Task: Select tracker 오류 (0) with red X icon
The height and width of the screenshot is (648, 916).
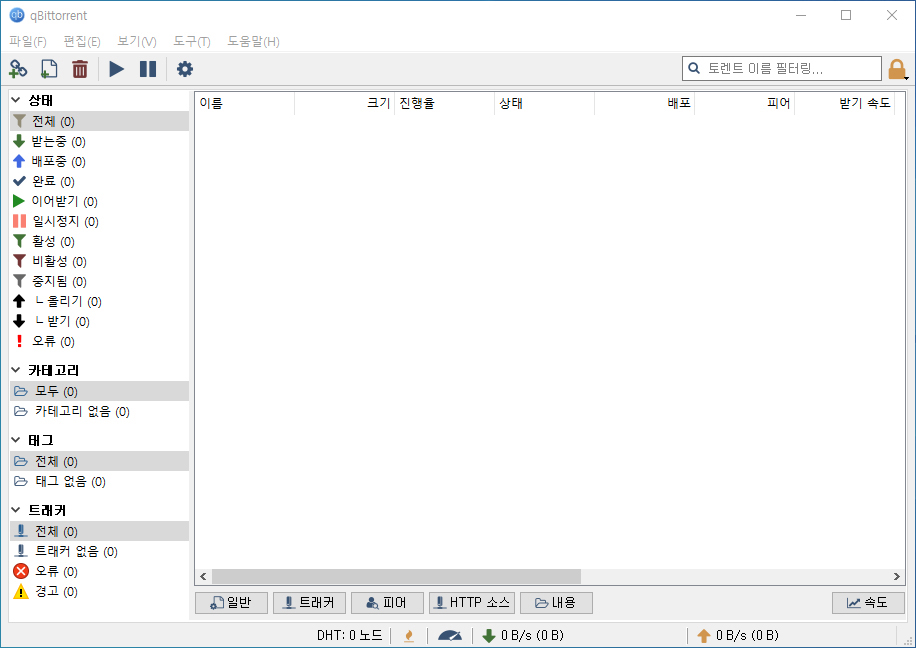Action: (99, 571)
